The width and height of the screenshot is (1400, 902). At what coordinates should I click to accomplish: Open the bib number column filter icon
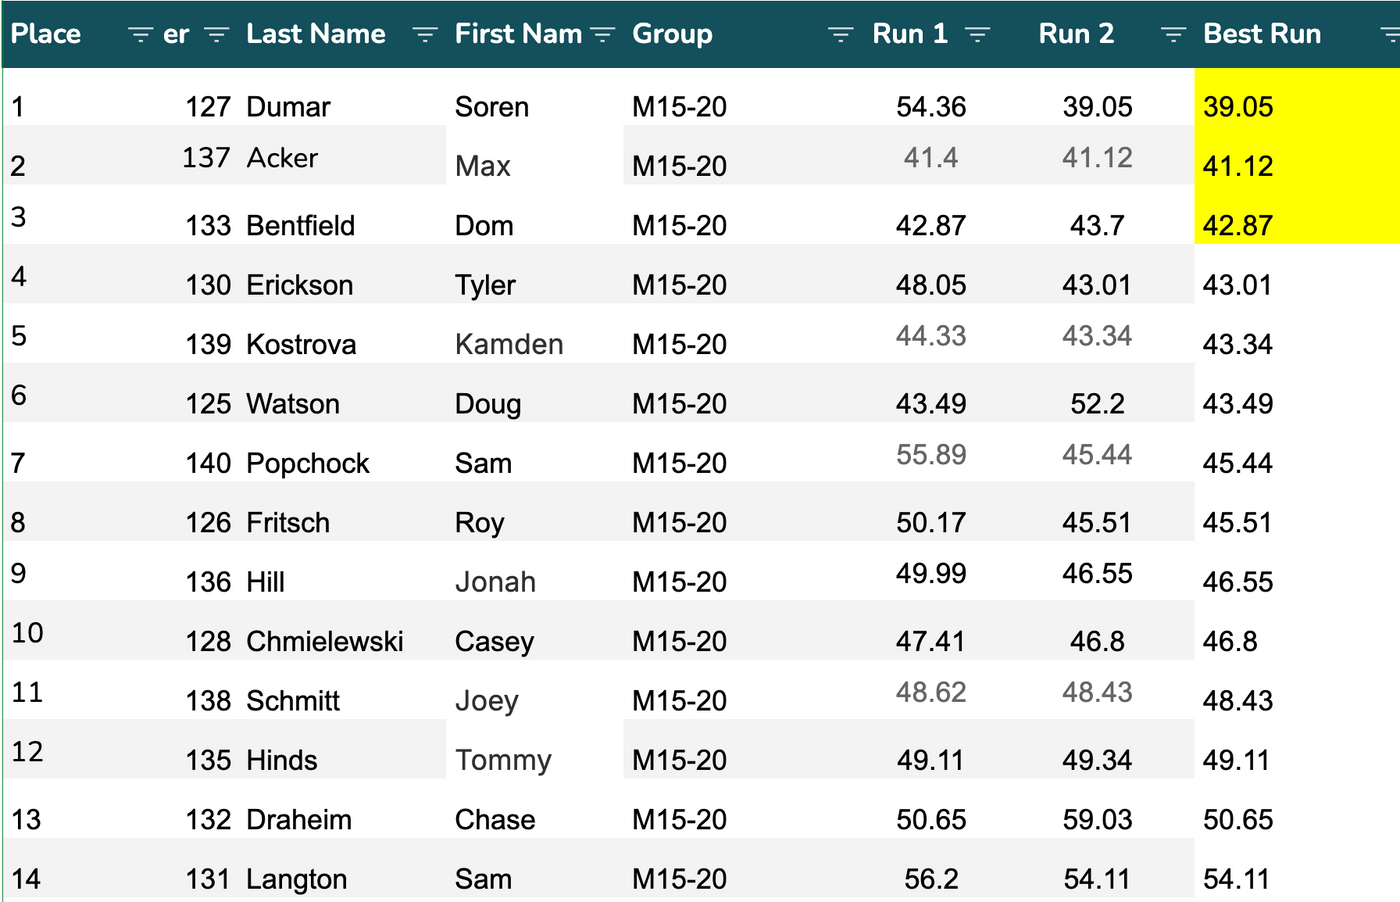point(216,35)
